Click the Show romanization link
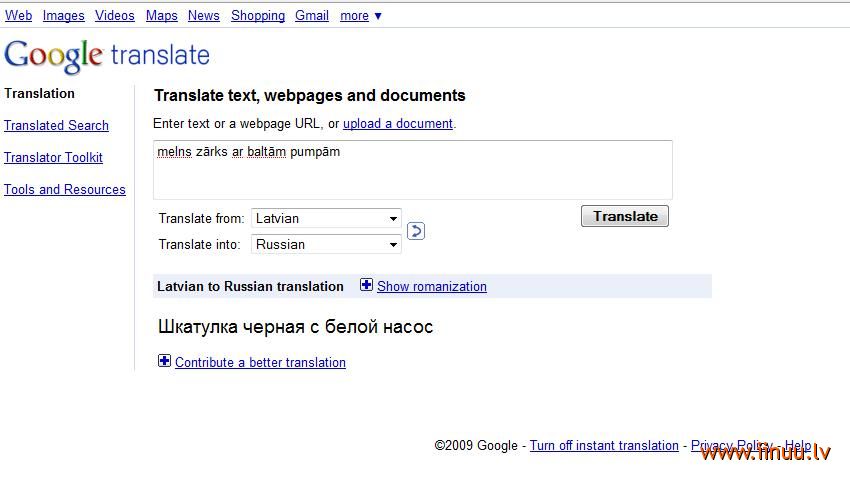The image size is (850, 484). (x=432, y=286)
